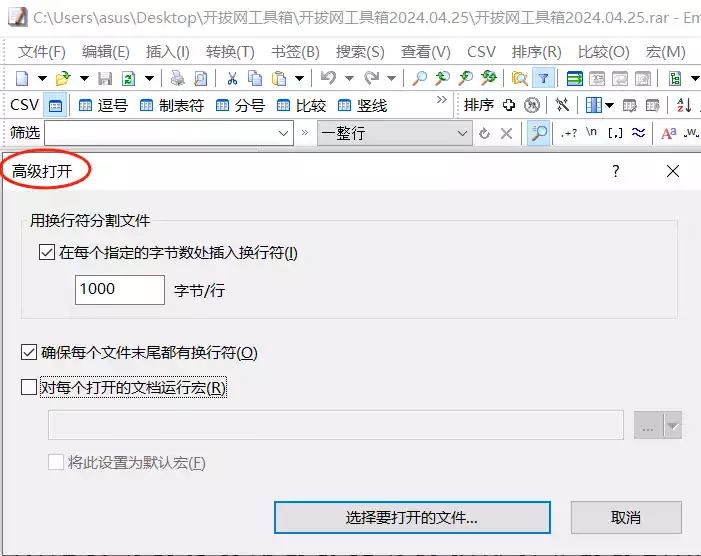Click the Find magnifier icon in toolbar
This screenshot has height=556, width=701.
point(420,78)
